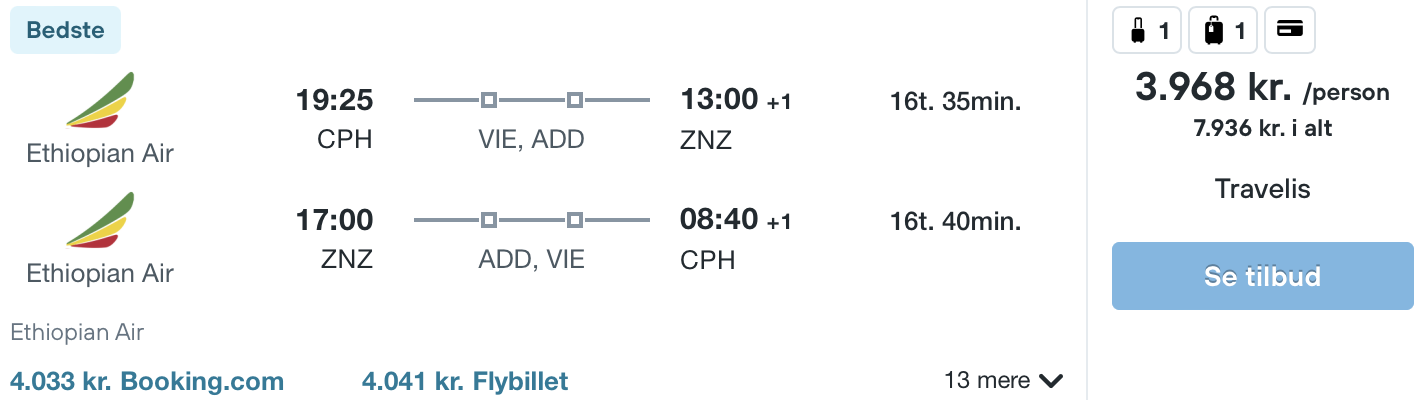Open the Se tilbud offer button
Screen dimensions: 1424x400
(x=1263, y=276)
